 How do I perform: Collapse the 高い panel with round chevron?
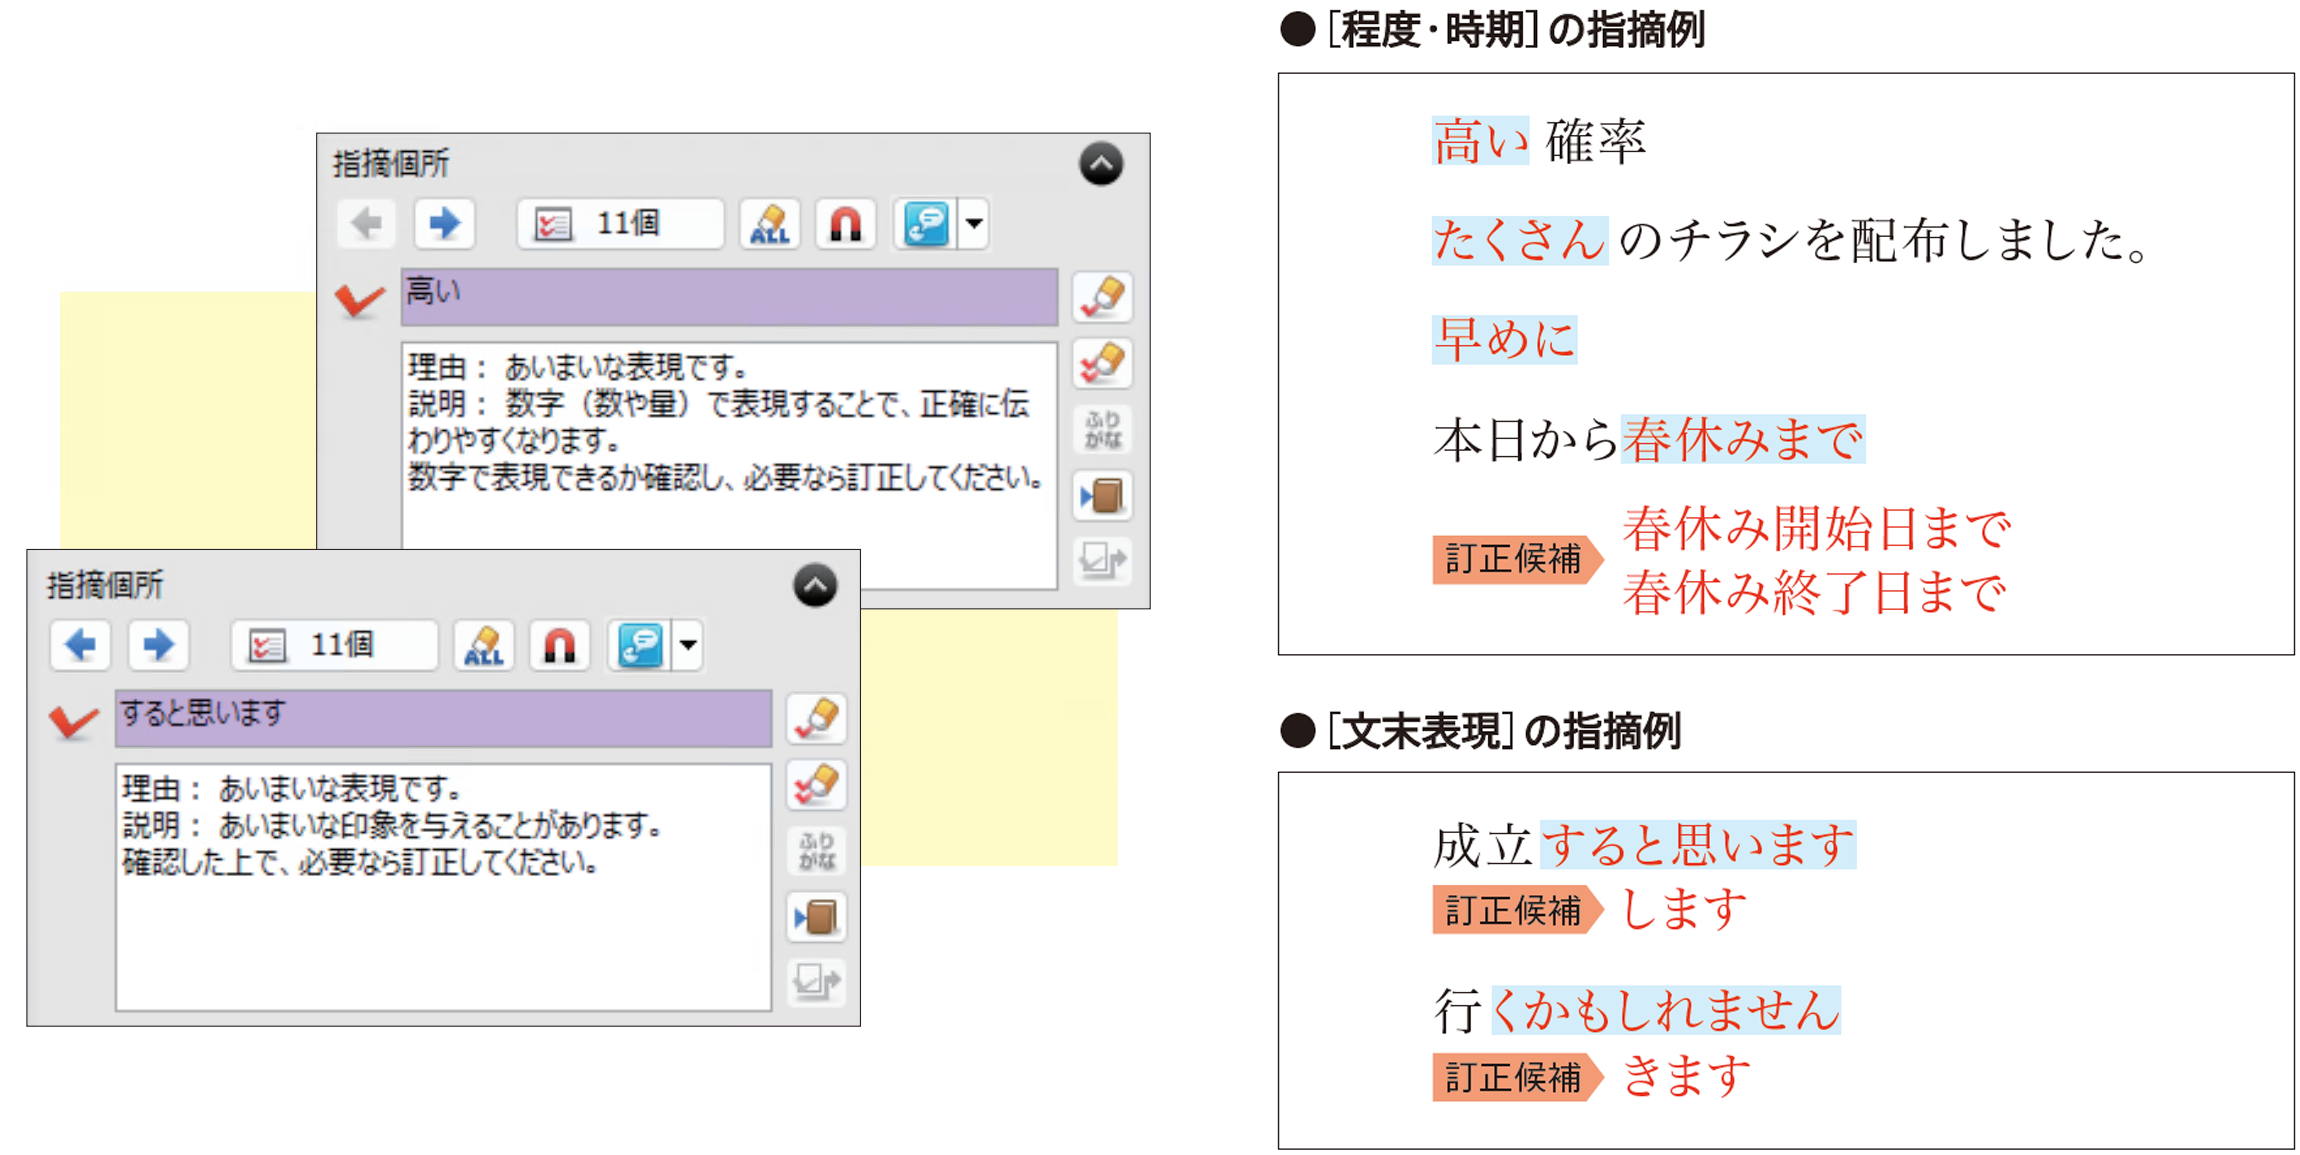(x=1101, y=164)
